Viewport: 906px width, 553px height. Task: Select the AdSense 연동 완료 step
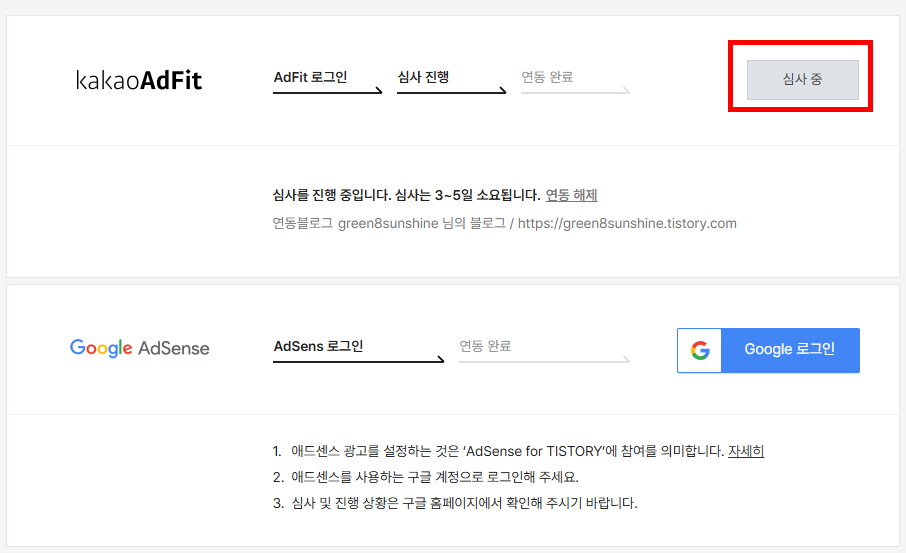click(x=544, y=350)
